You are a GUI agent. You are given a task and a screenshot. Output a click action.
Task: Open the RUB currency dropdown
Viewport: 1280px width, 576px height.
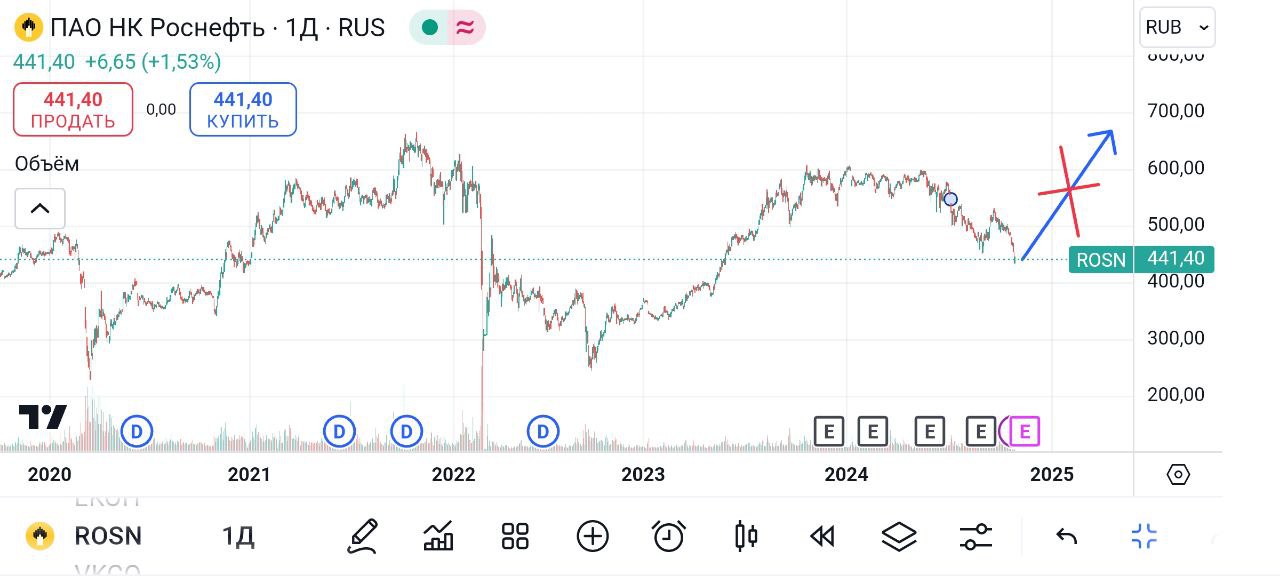coord(1177,28)
